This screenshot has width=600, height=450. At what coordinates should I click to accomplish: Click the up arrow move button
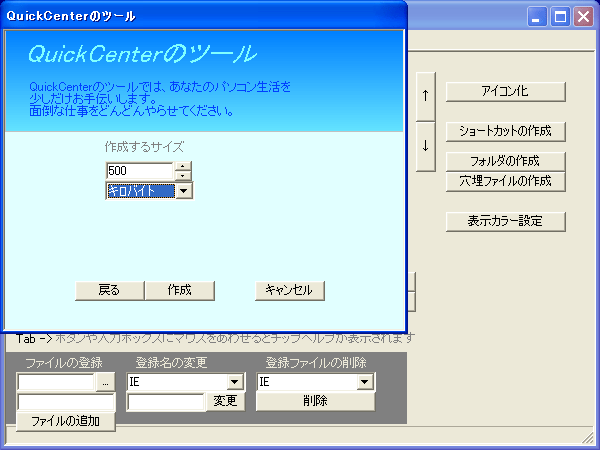tap(426, 96)
